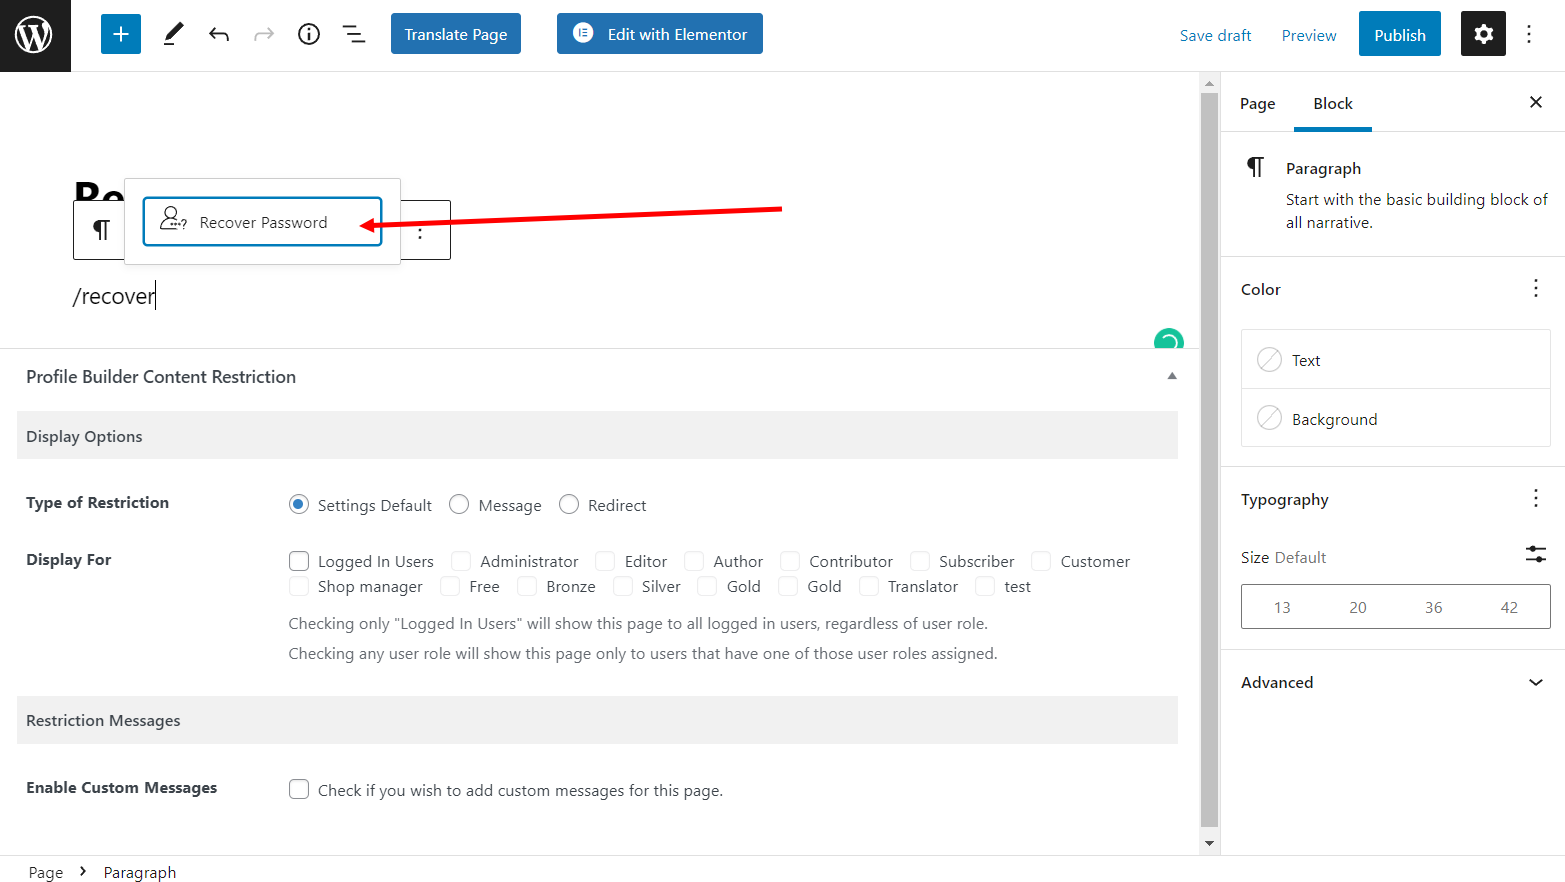Undo the last change
Viewport: 1565px width, 882px height.
coord(219,34)
